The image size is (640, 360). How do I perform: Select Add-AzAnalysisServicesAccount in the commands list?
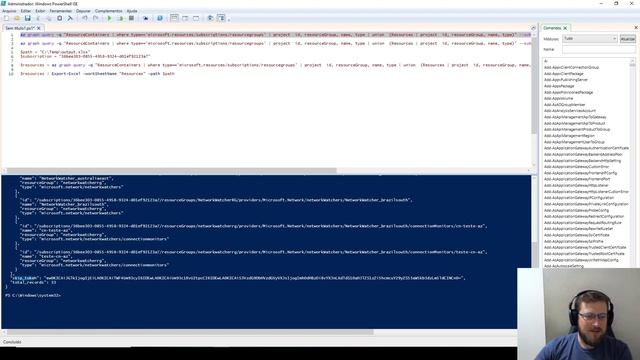[569, 111]
